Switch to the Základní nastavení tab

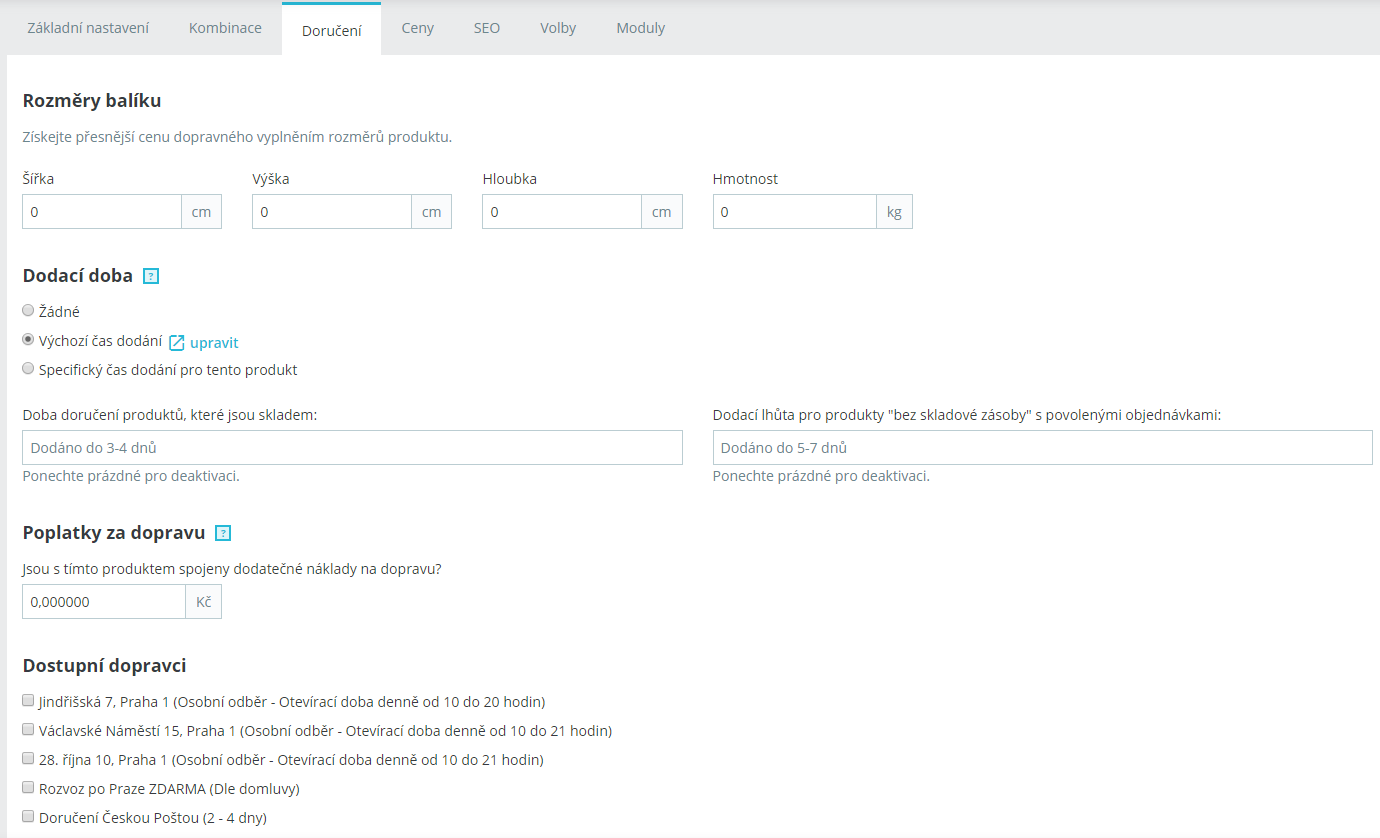click(88, 28)
